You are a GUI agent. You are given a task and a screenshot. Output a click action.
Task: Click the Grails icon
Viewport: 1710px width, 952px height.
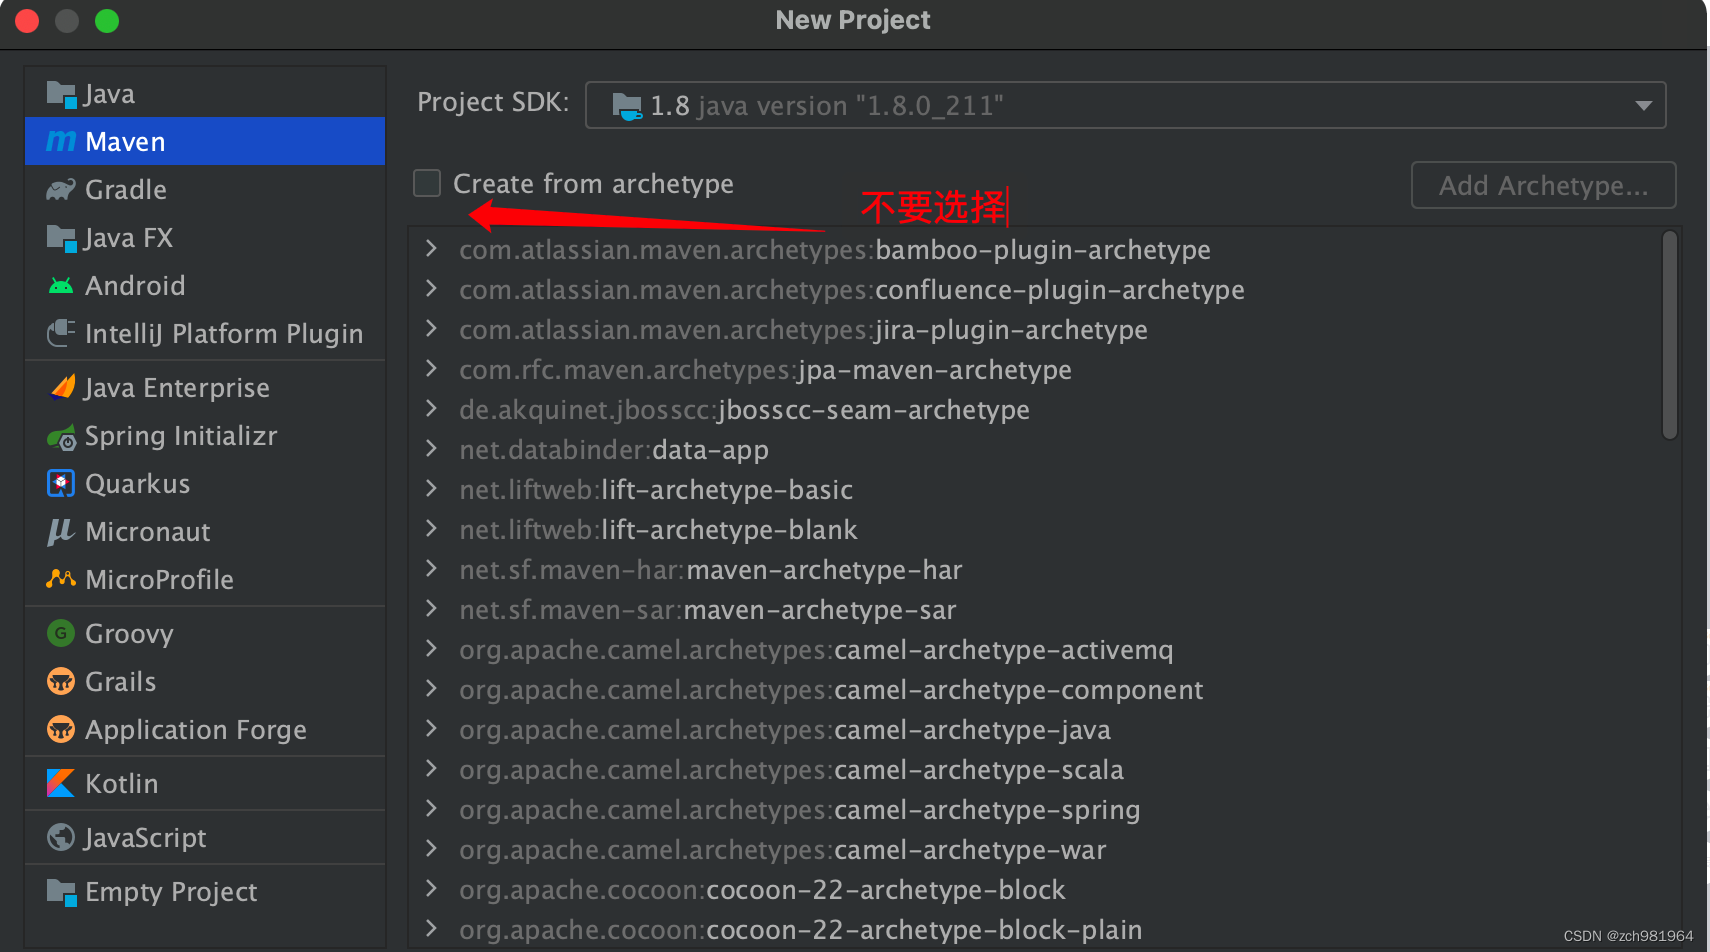pos(61,681)
